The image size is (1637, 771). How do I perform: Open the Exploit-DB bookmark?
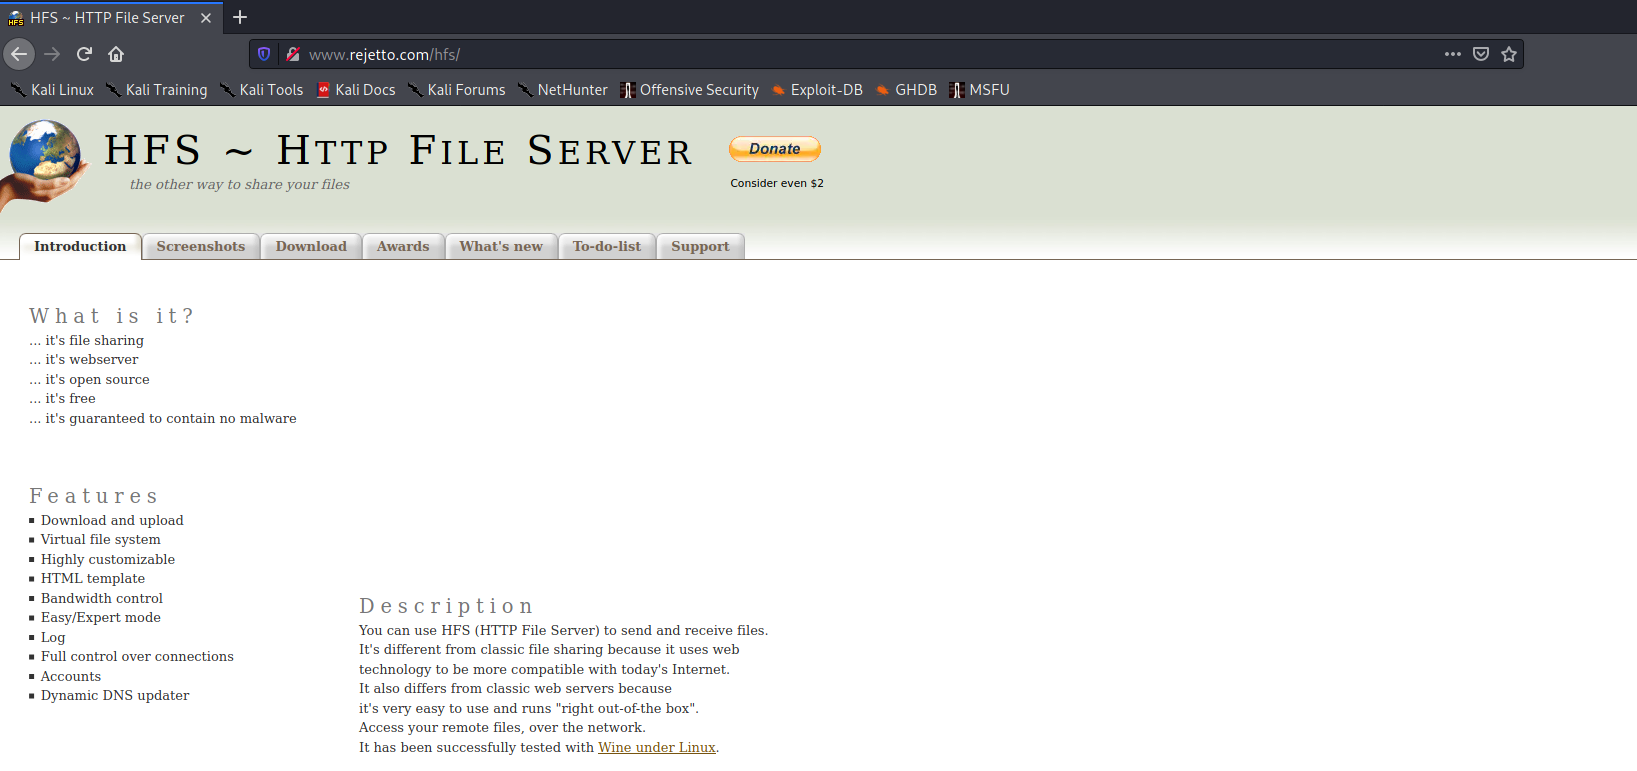pos(817,90)
